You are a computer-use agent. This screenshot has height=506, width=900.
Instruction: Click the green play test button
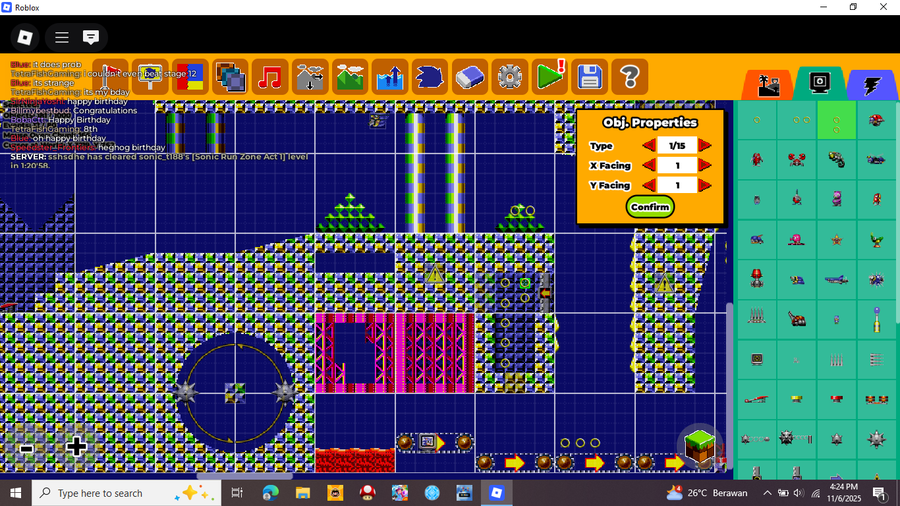tap(550, 76)
